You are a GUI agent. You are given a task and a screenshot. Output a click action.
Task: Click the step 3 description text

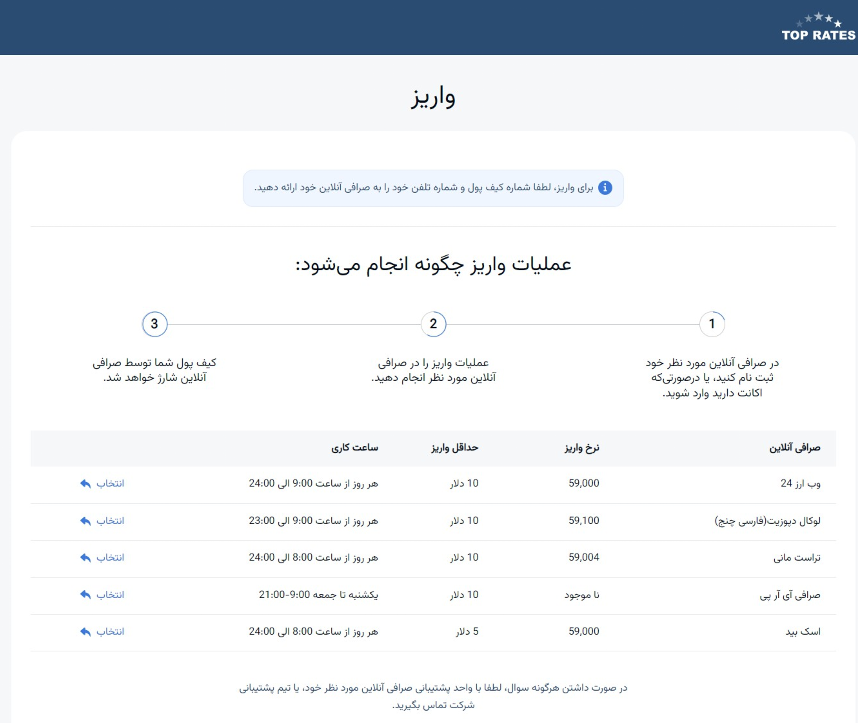point(154,370)
